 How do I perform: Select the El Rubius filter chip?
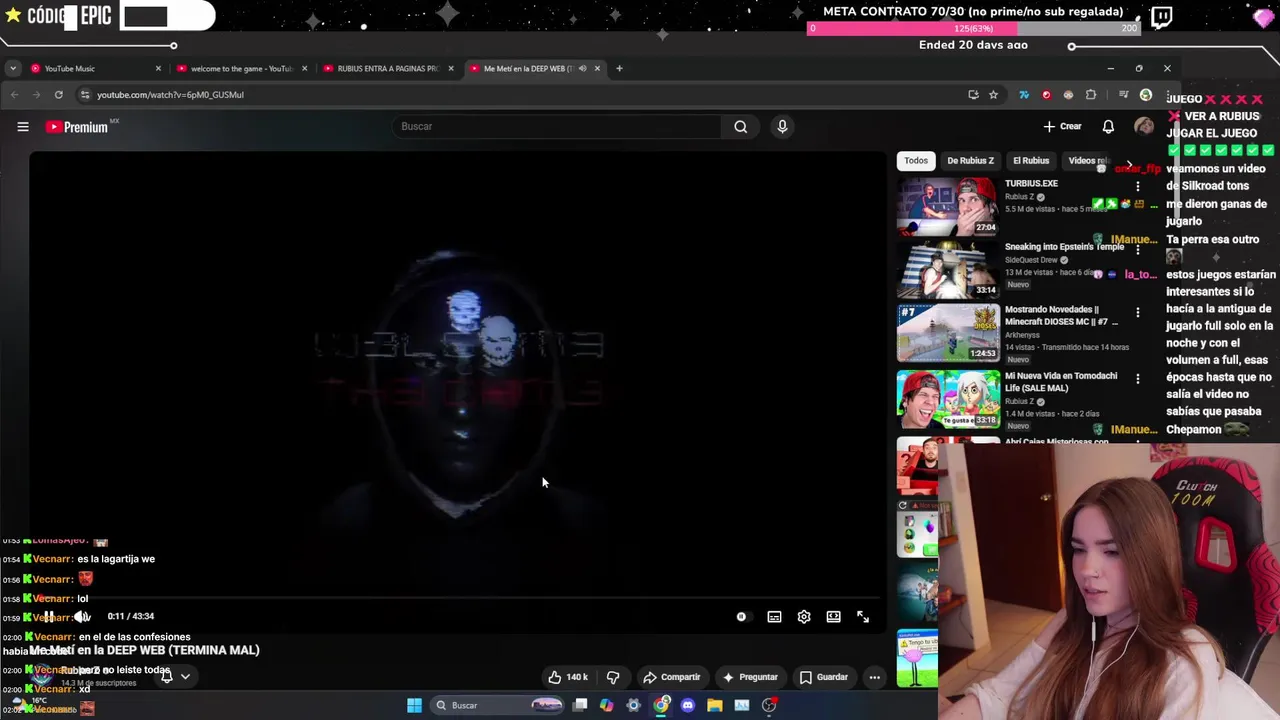tap(1031, 160)
